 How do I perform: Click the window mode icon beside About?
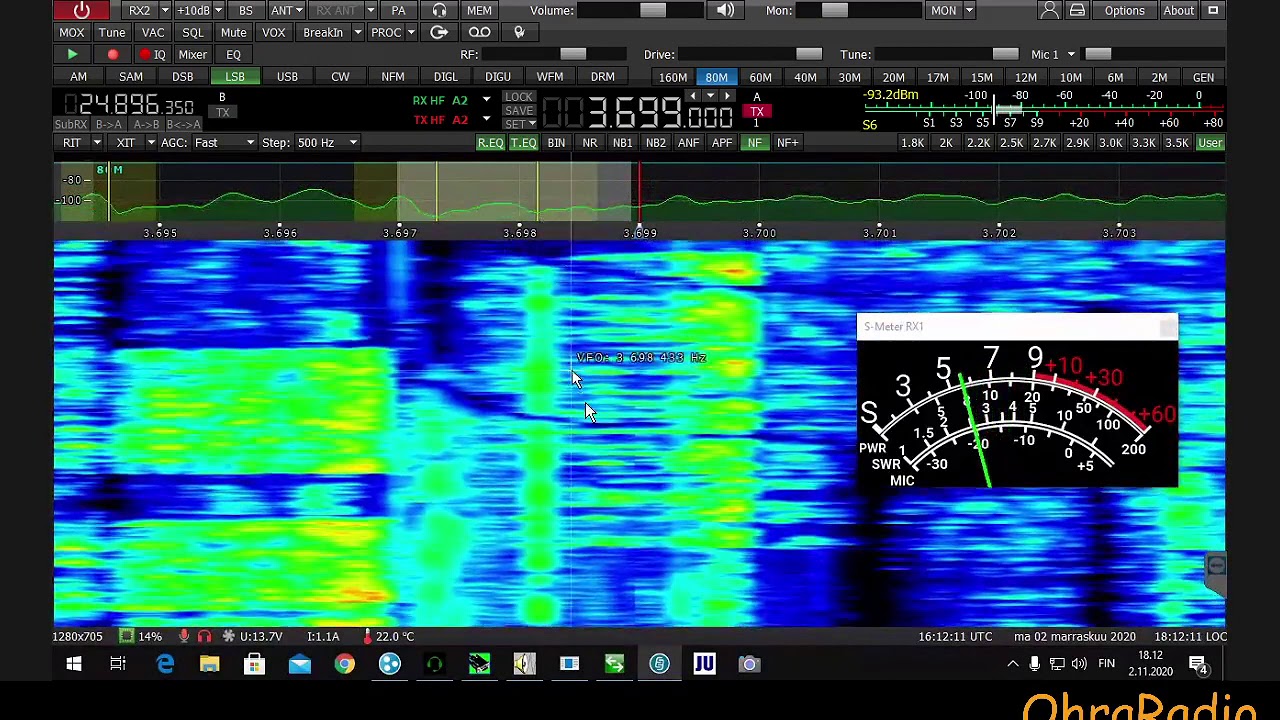click(1213, 10)
